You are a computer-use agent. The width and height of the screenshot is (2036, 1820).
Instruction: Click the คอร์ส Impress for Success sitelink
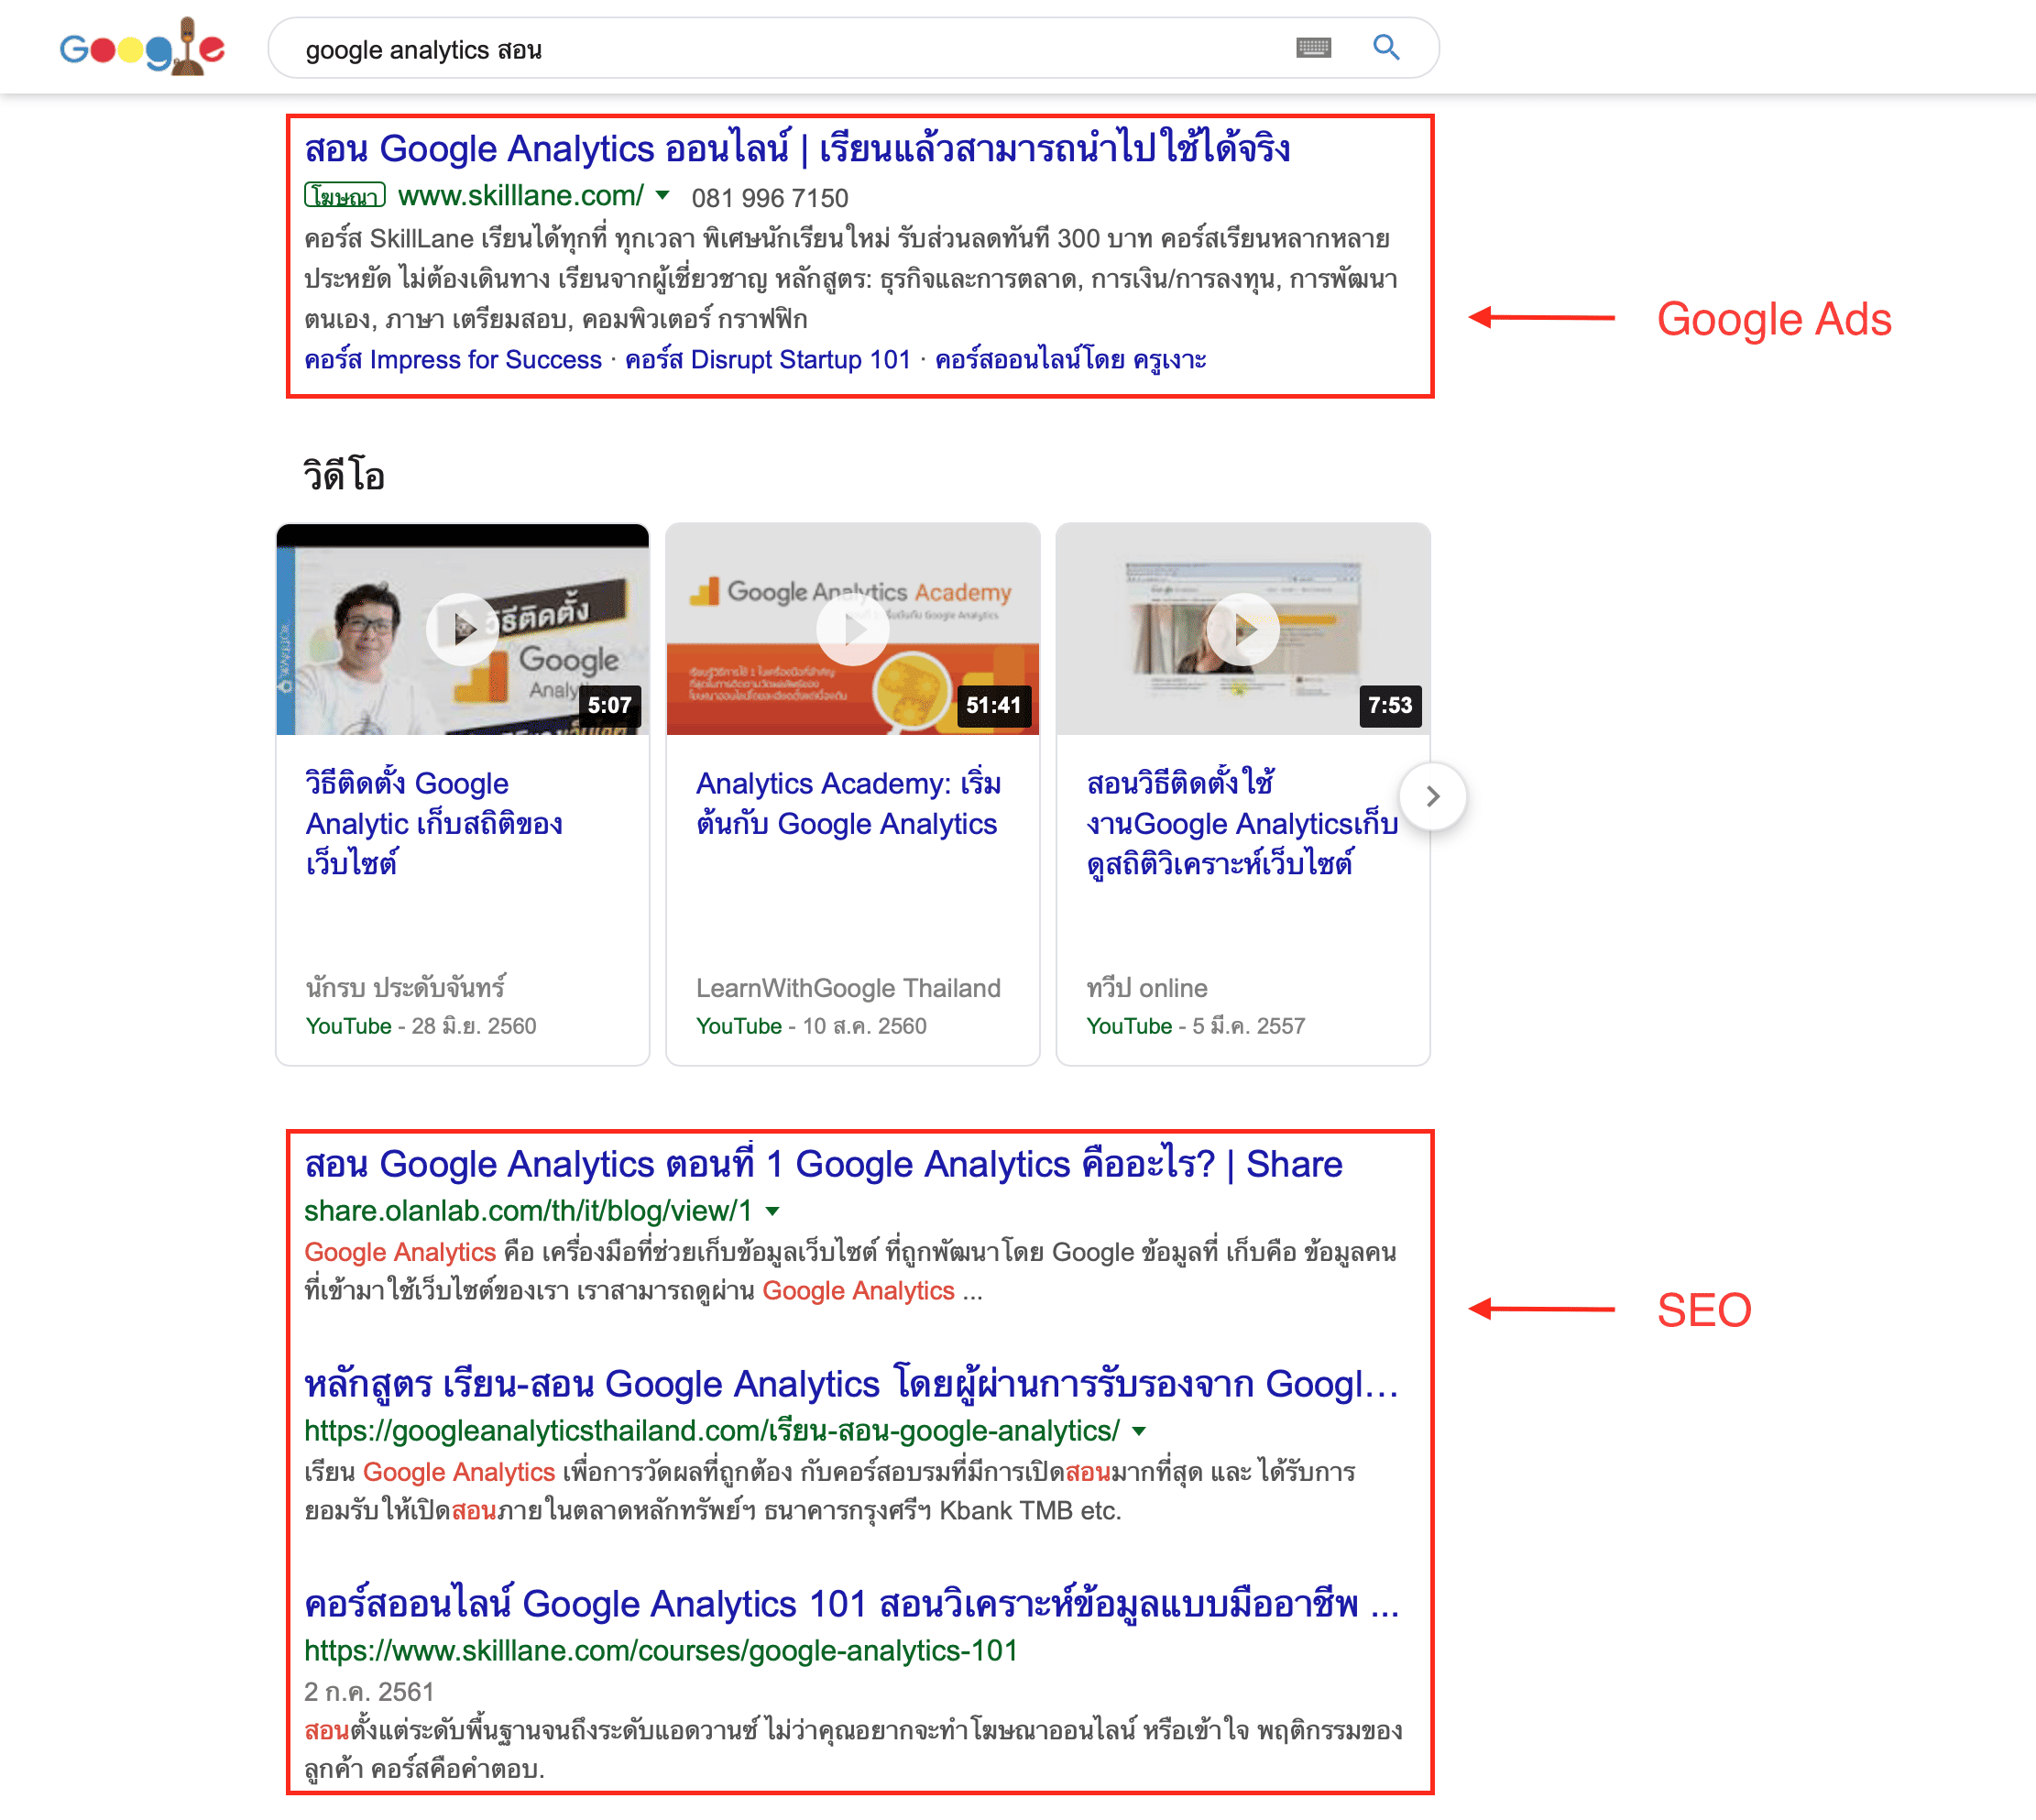[x=452, y=359]
